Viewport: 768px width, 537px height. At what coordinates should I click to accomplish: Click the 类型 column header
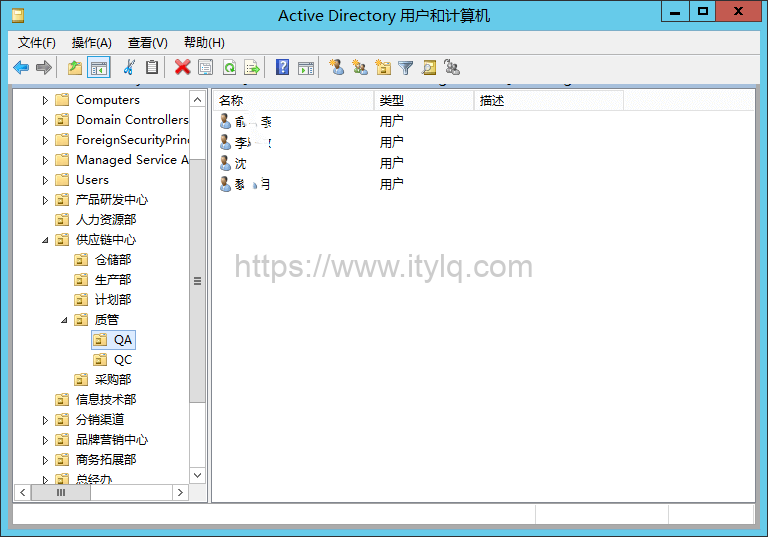pos(423,100)
